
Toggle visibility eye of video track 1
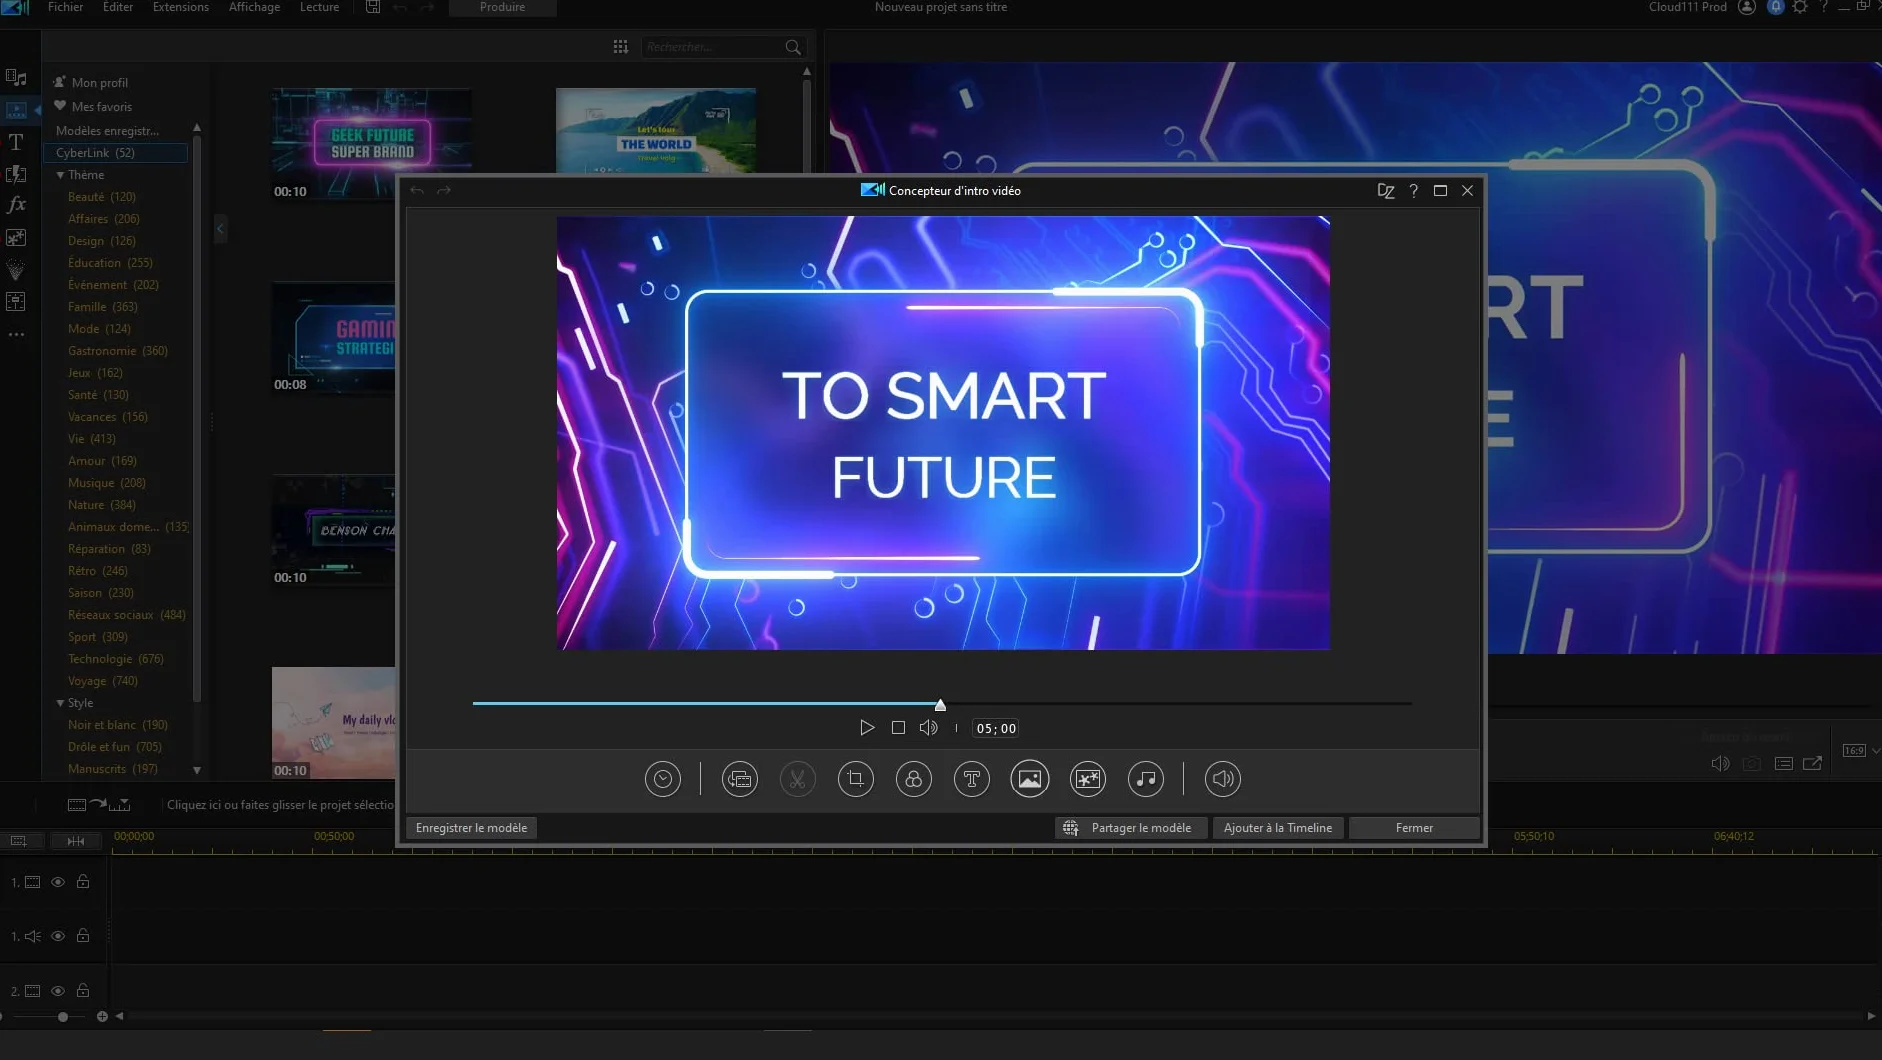[x=58, y=882]
